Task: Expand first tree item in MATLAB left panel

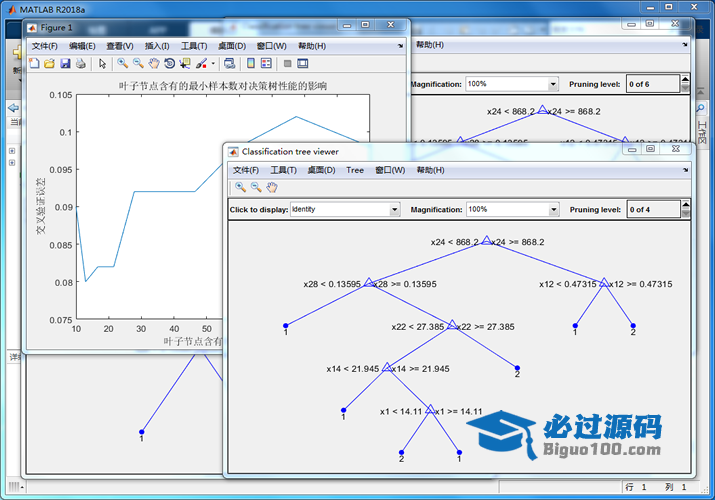Action: (12, 151)
